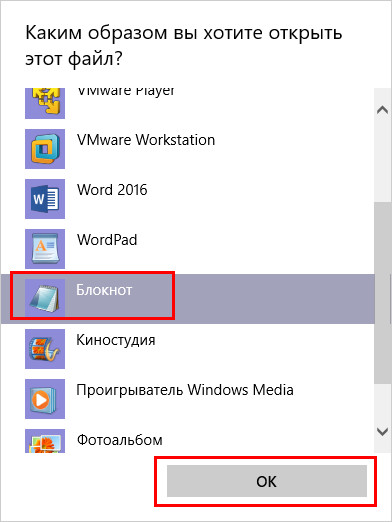This screenshot has height=522, width=392.
Task: Click the scrollbar up arrow
Action: 382,110
